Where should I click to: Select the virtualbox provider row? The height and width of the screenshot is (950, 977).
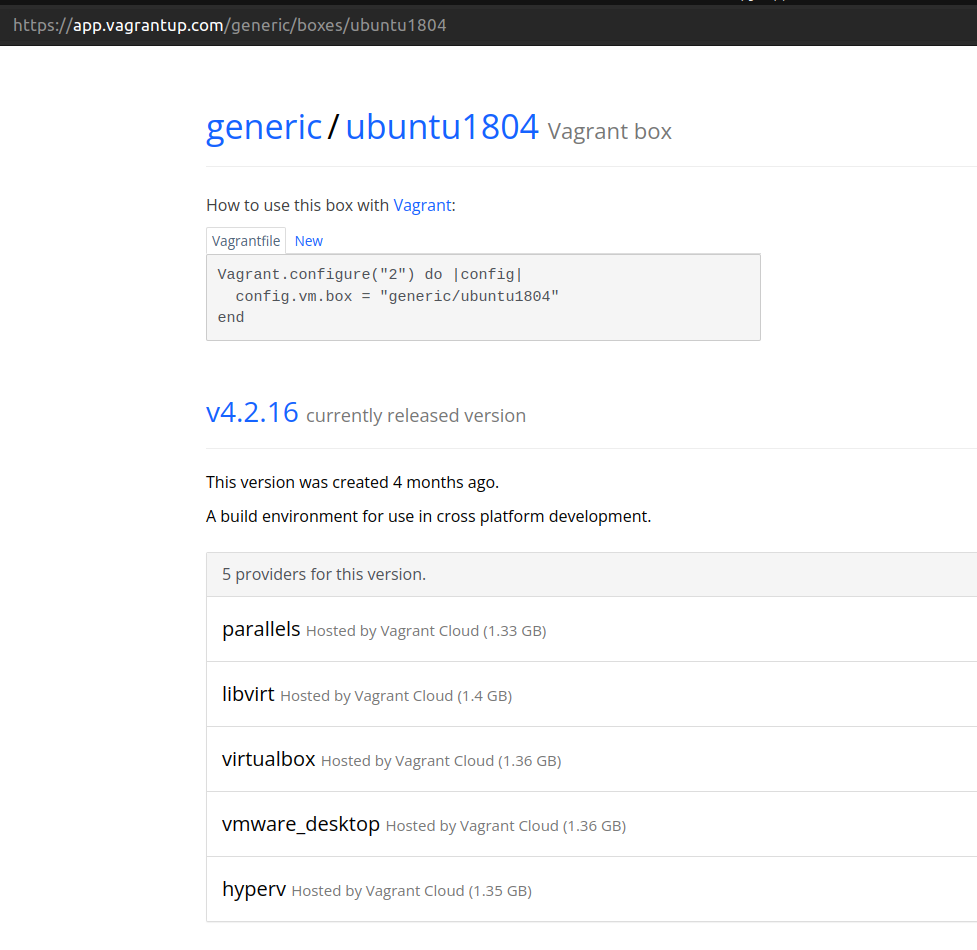(592, 759)
